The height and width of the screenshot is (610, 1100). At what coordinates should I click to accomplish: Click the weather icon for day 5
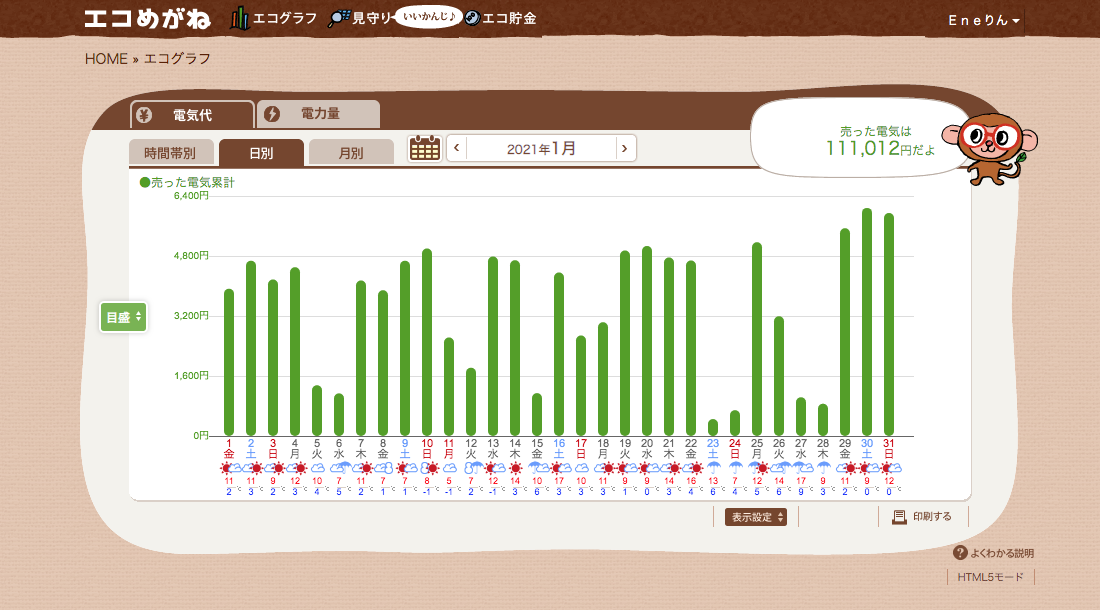click(x=317, y=468)
